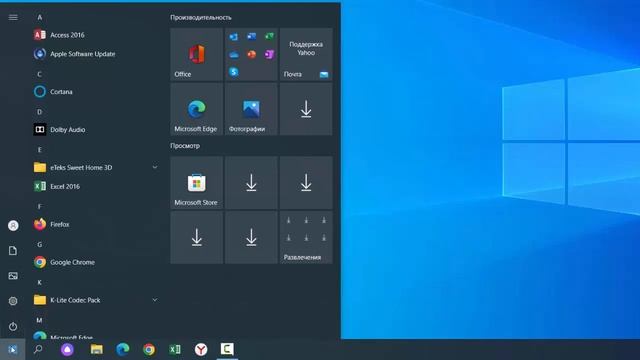Jump to the letter D index header
The width and height of the screenshot is (640, 360).
point(40,112)
